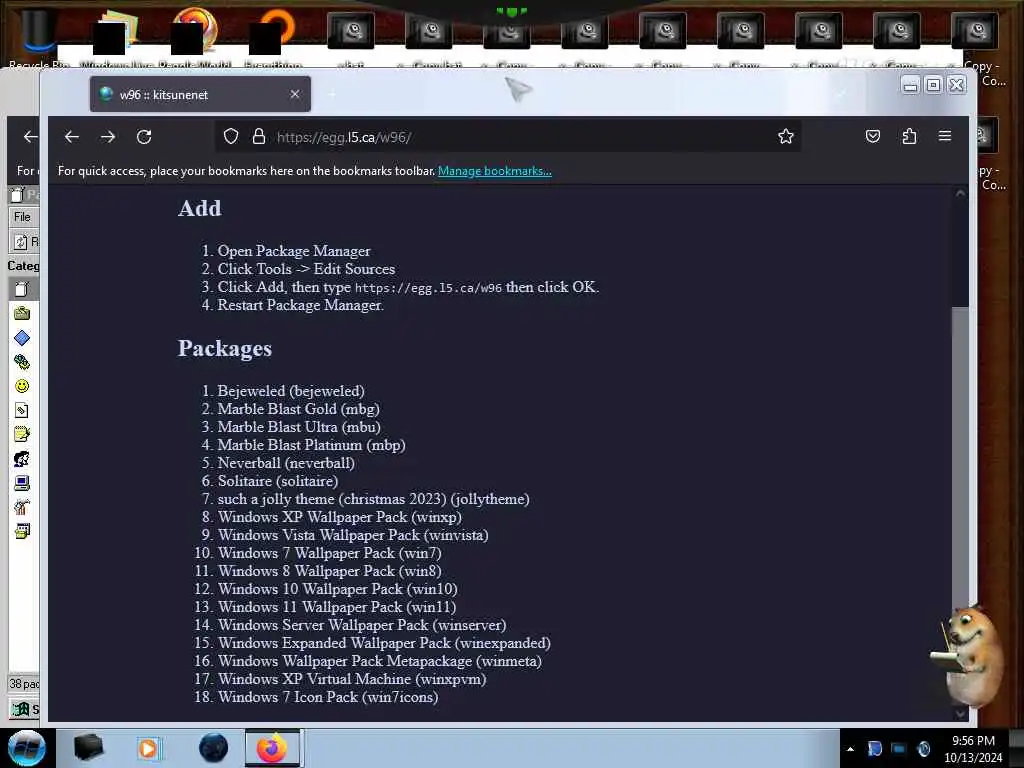Click the hamster assistant character
The image size is (1024, 768).
tap(968, 657)
